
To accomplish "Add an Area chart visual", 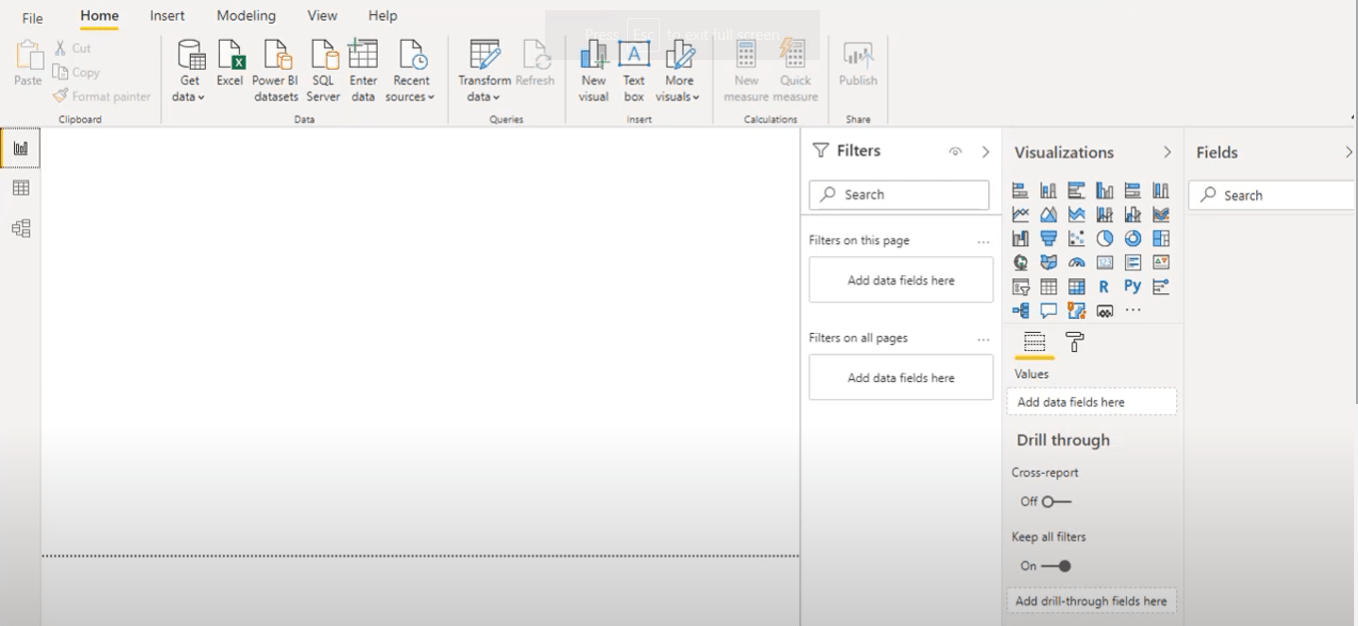I will [x=1048, y=214].
